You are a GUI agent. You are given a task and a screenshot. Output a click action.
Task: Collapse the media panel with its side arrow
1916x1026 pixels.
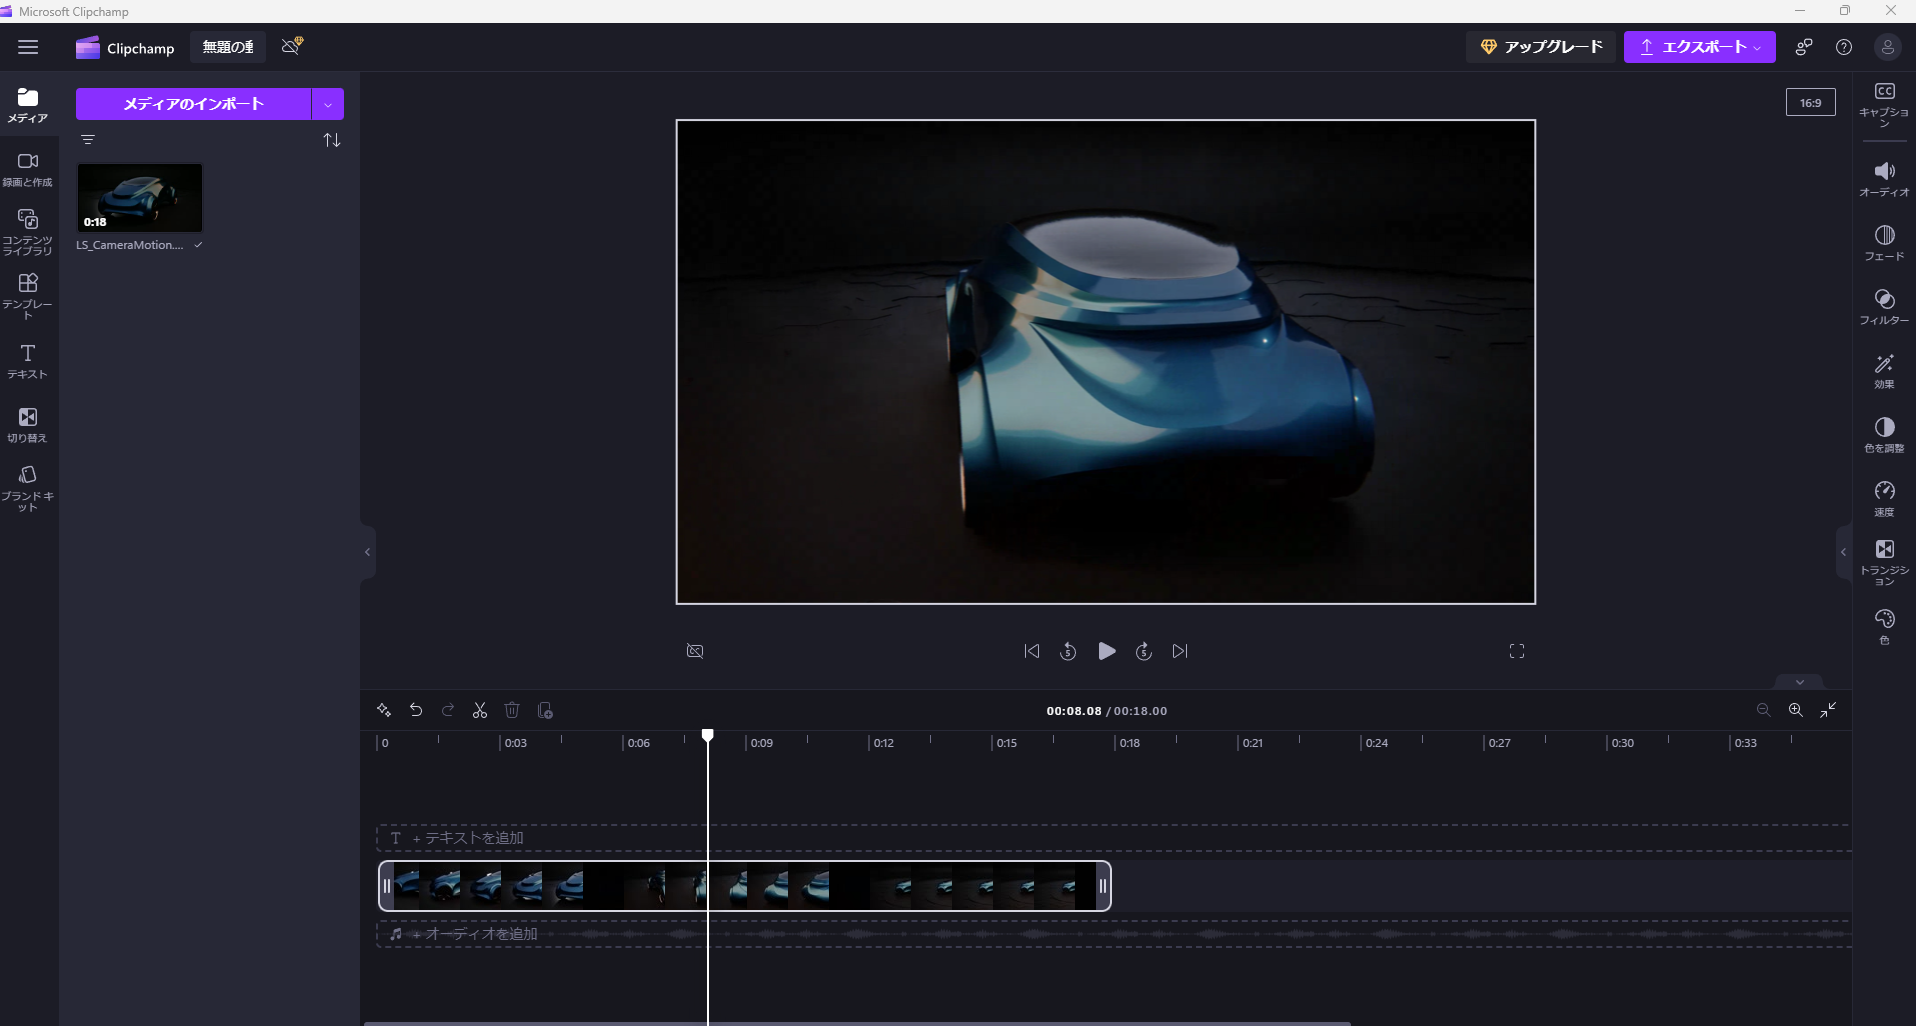(367, 552)
